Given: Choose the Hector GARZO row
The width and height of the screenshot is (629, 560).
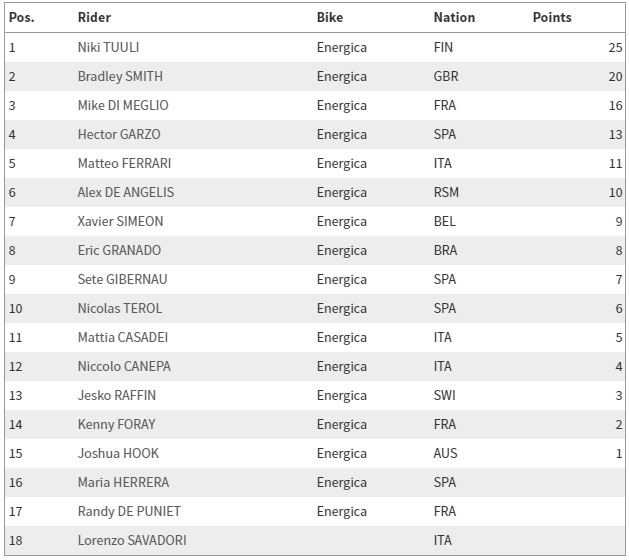Looking at the screenshot, I should tap(314, 134).
